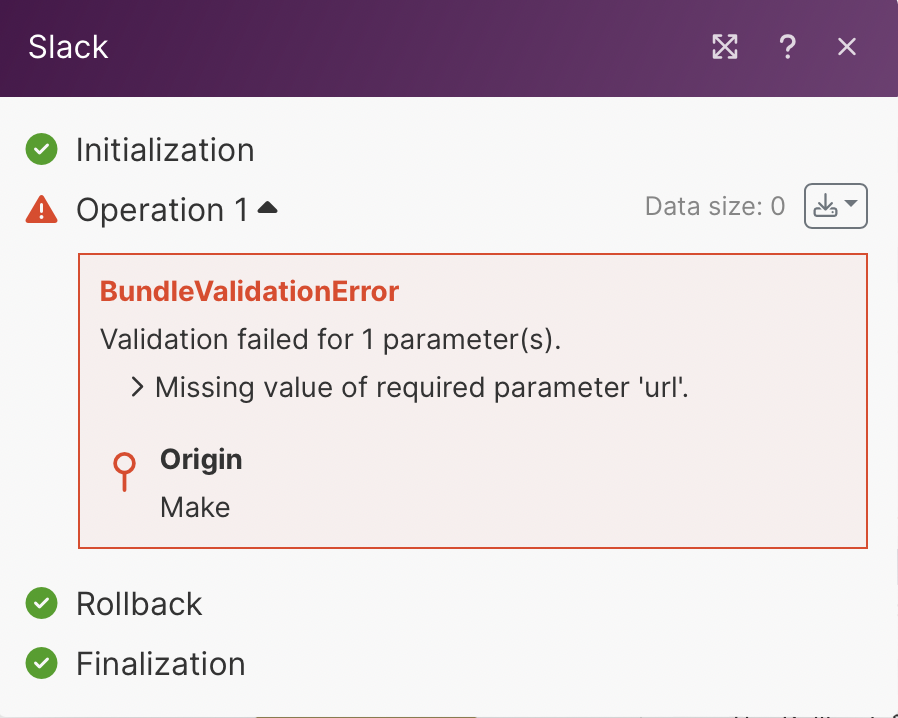This screenshot has width=898, height=718.
Task: Select the Rollback step label
Action: pos(139,604)
